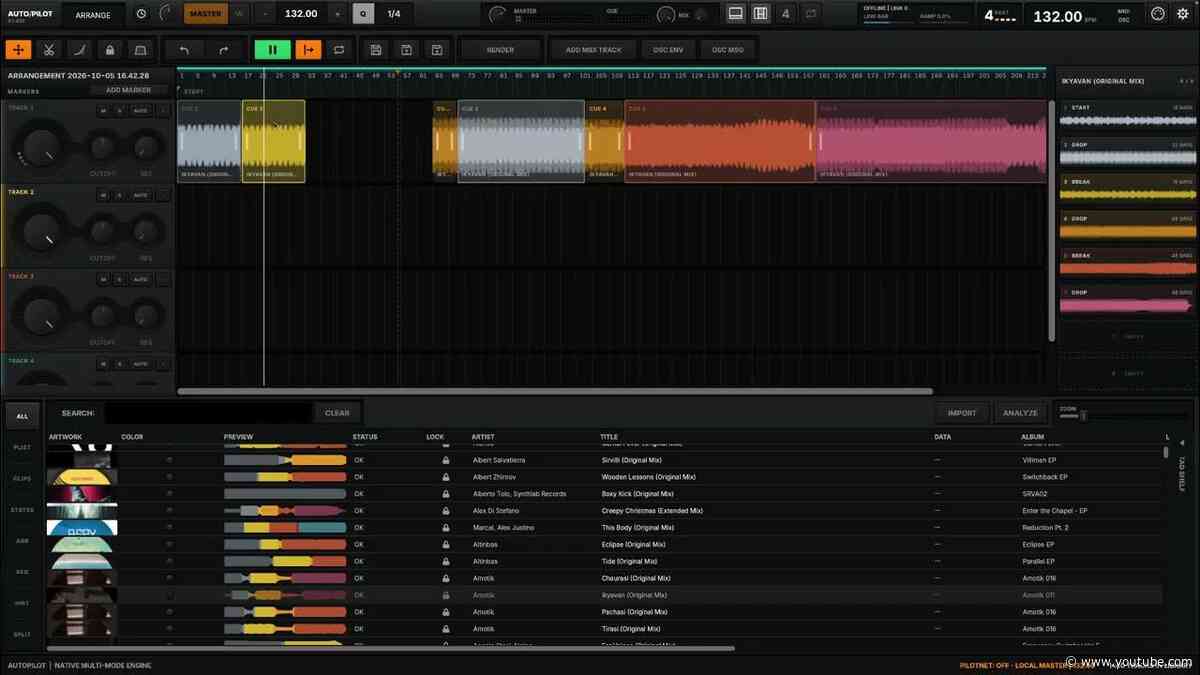
Task: Click the first save disk icon
Action: click(375, 50)
